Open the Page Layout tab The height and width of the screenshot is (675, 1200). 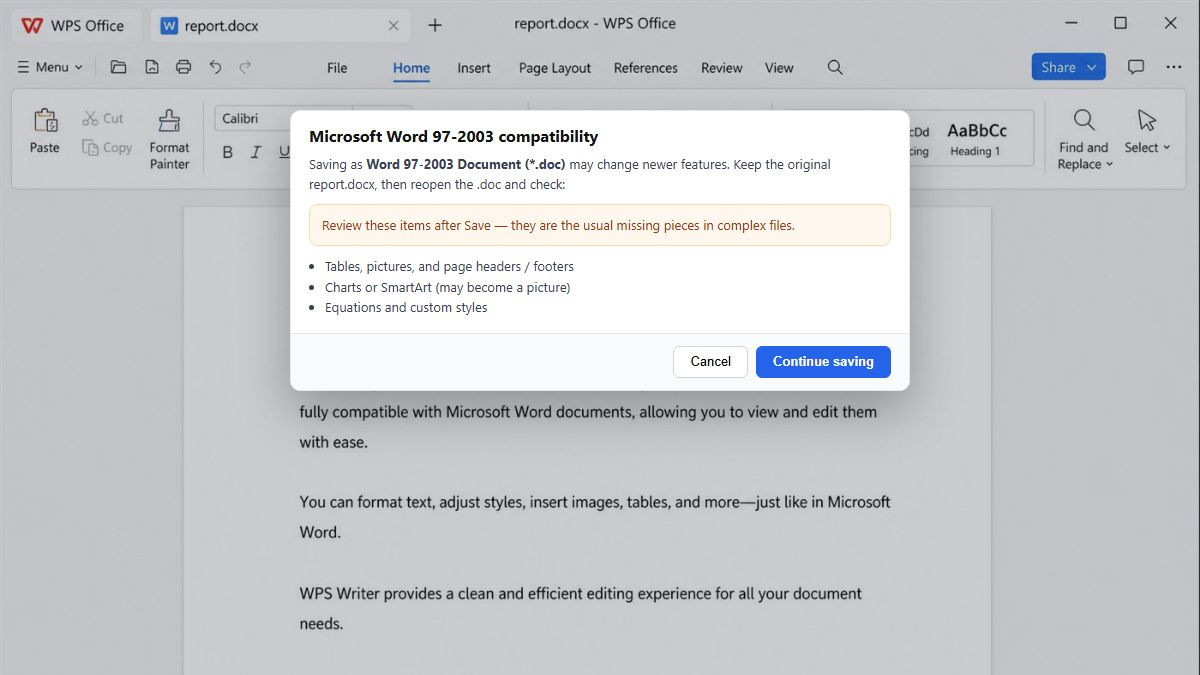coord(555,68)
